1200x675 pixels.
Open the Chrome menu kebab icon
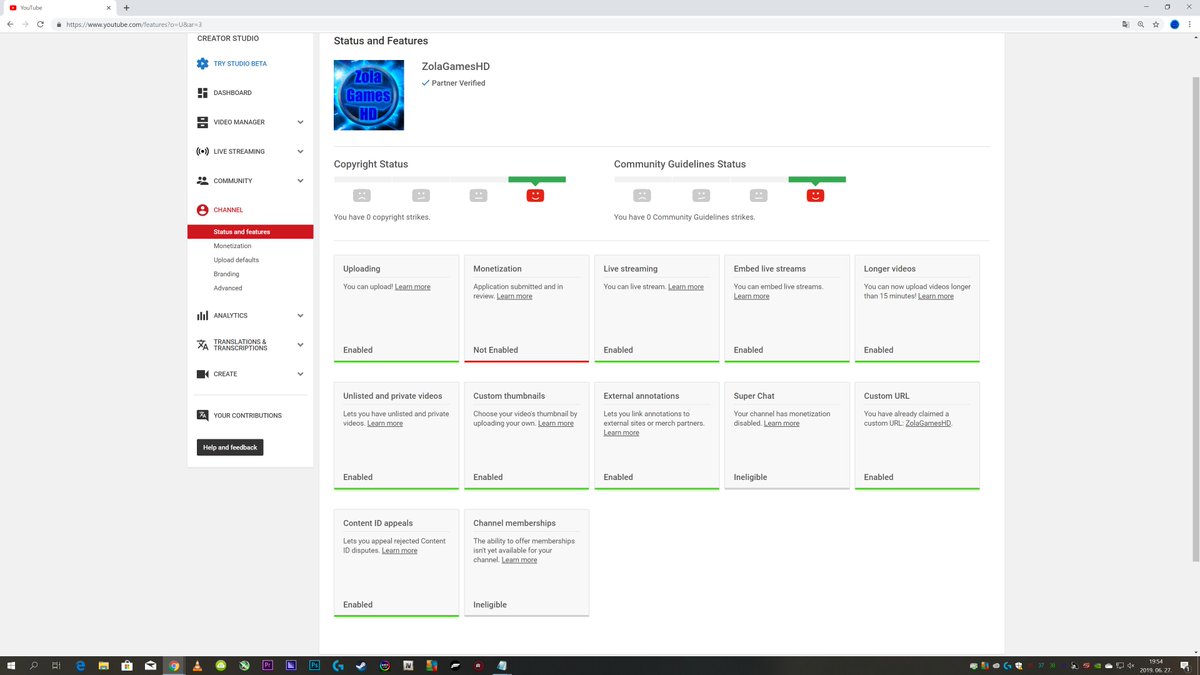tap(1191, 24)
